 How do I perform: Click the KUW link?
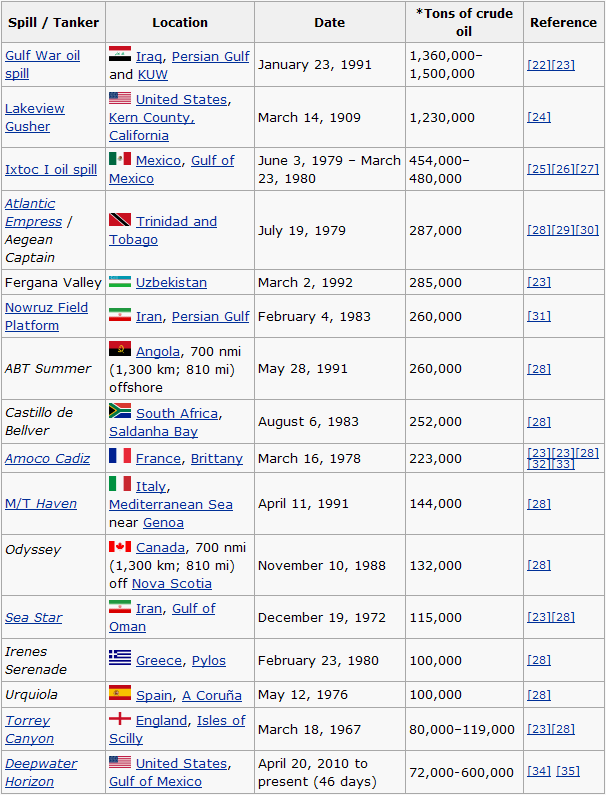pos(153,75)
